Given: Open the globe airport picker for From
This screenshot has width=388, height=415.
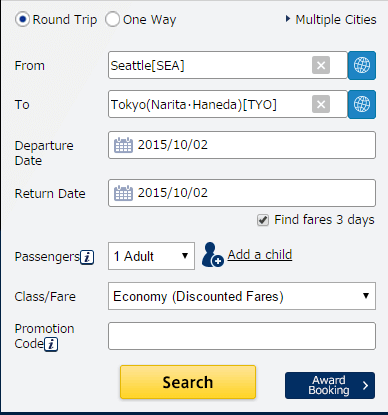Looking at the screenshot, I should pos(362,65).
